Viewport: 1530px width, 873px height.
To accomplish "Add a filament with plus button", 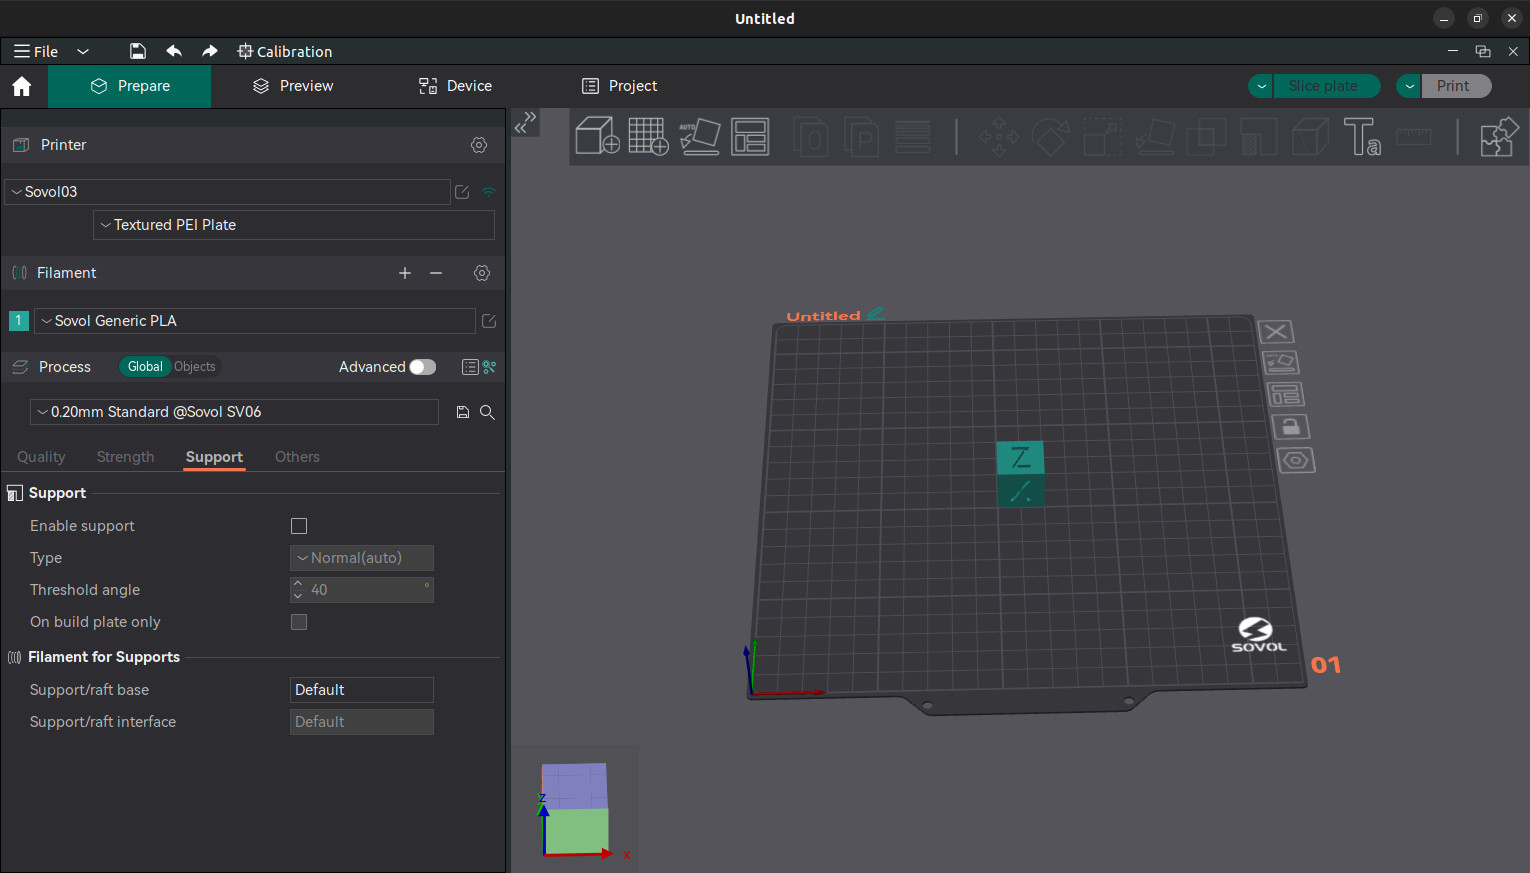I will coord(405,273).
